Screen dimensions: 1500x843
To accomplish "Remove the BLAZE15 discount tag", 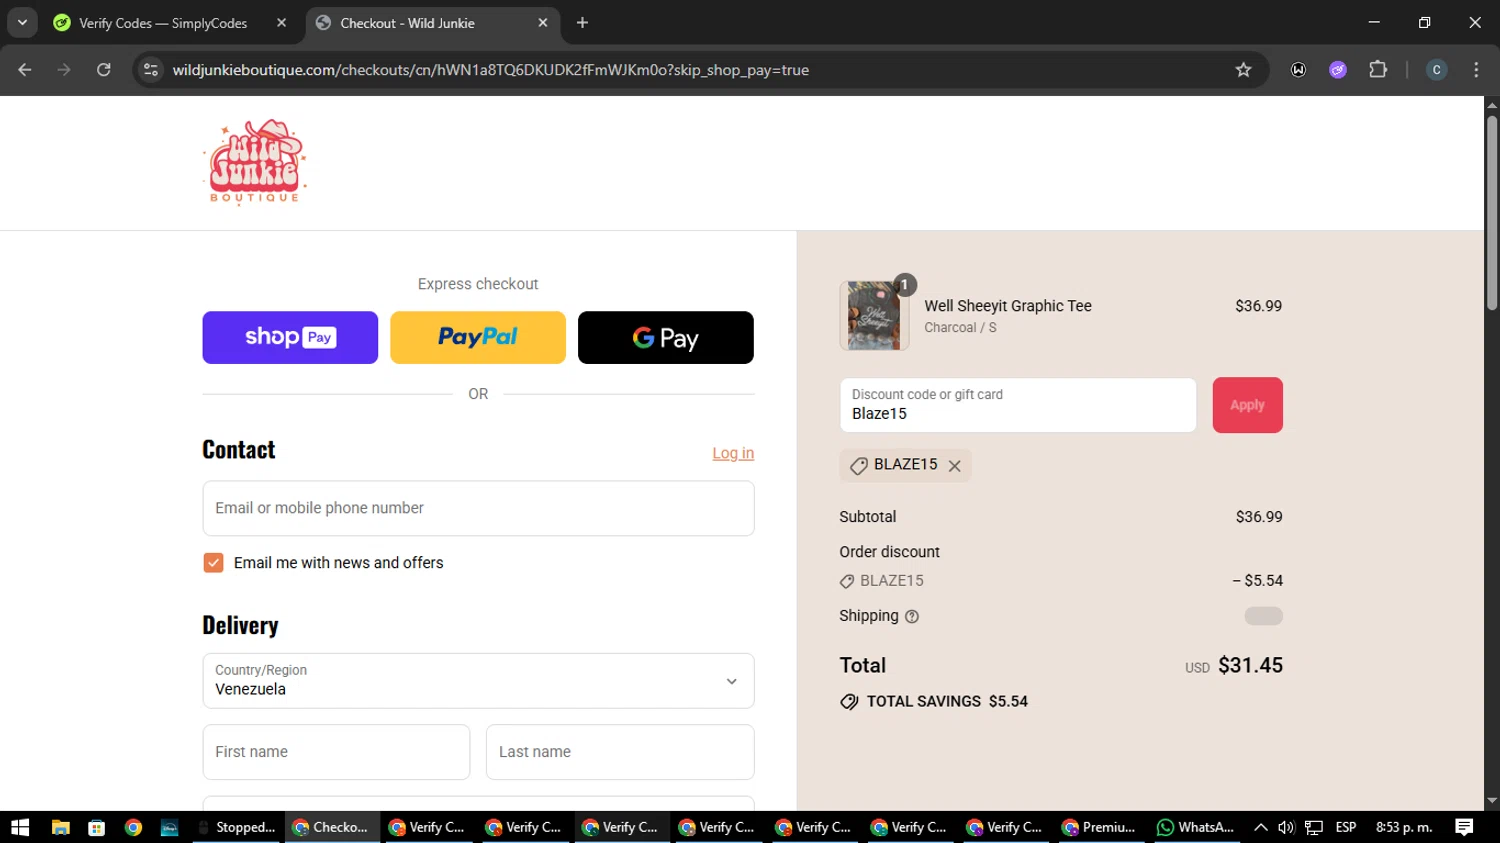I will tap(955, 466).
